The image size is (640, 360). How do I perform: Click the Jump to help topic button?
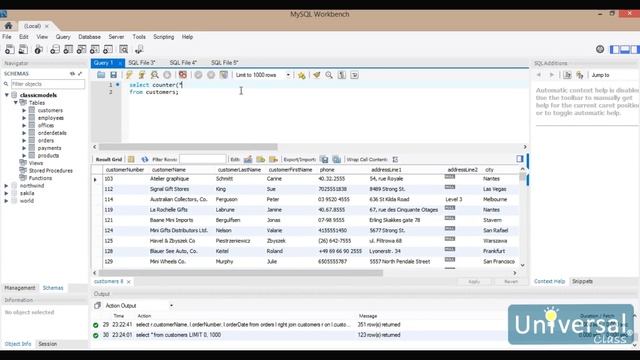tap(600, 75)
